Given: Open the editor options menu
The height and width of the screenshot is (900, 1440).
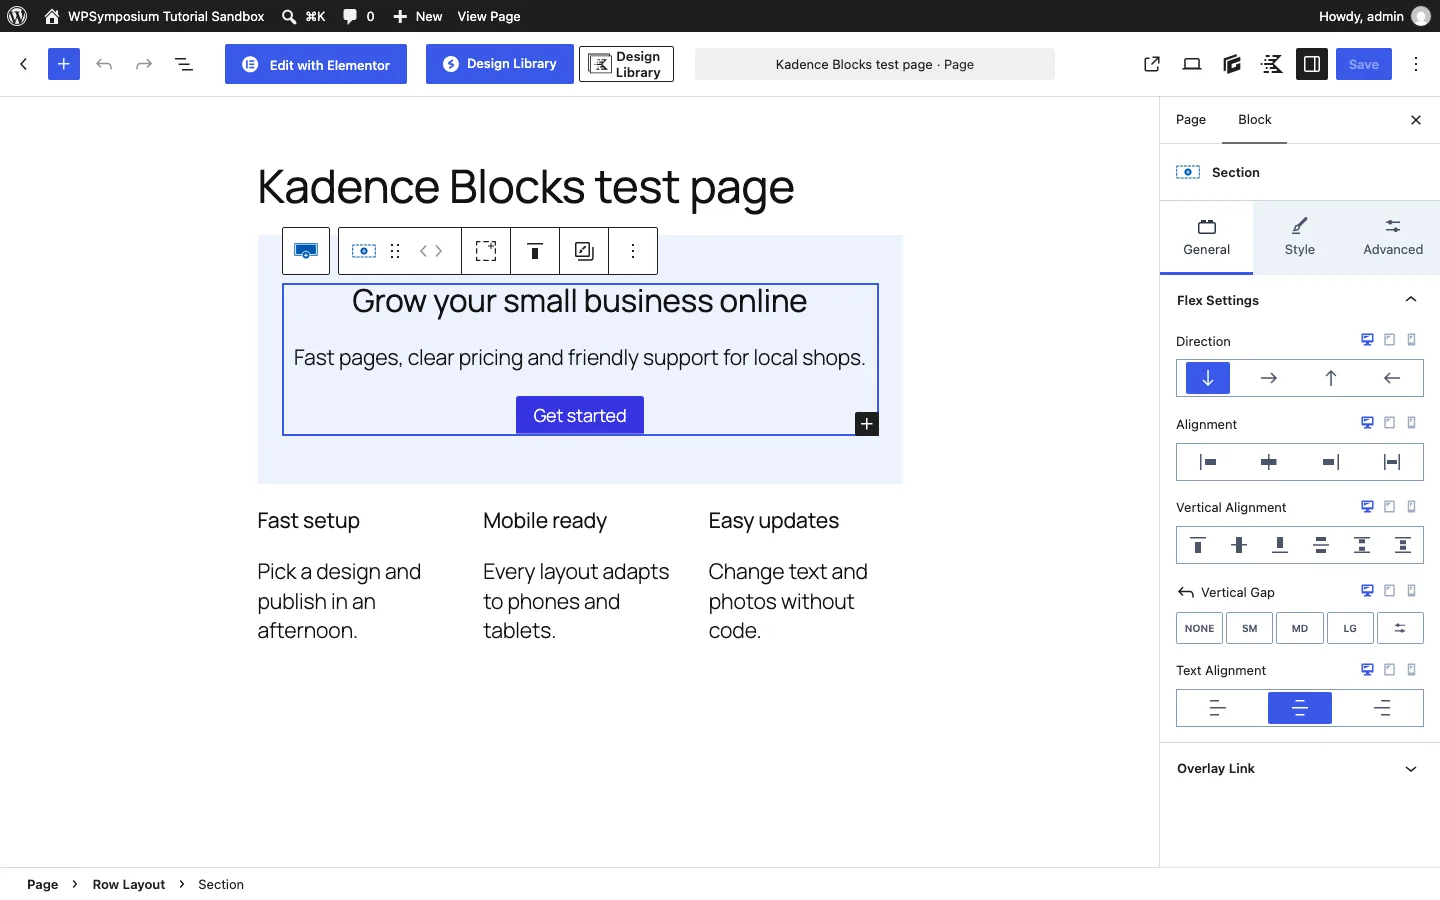Looking at the screenshot, I should click(x=1416, y=64).
